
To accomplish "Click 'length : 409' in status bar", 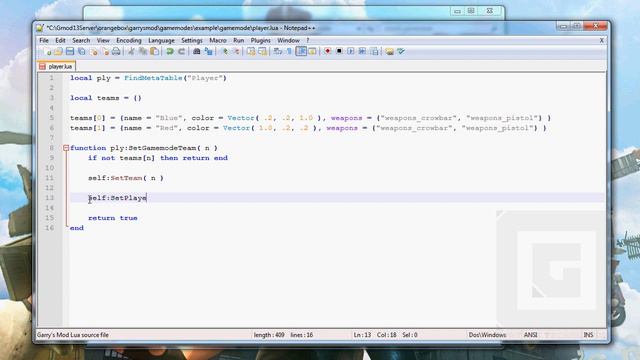I will (269, 335).
